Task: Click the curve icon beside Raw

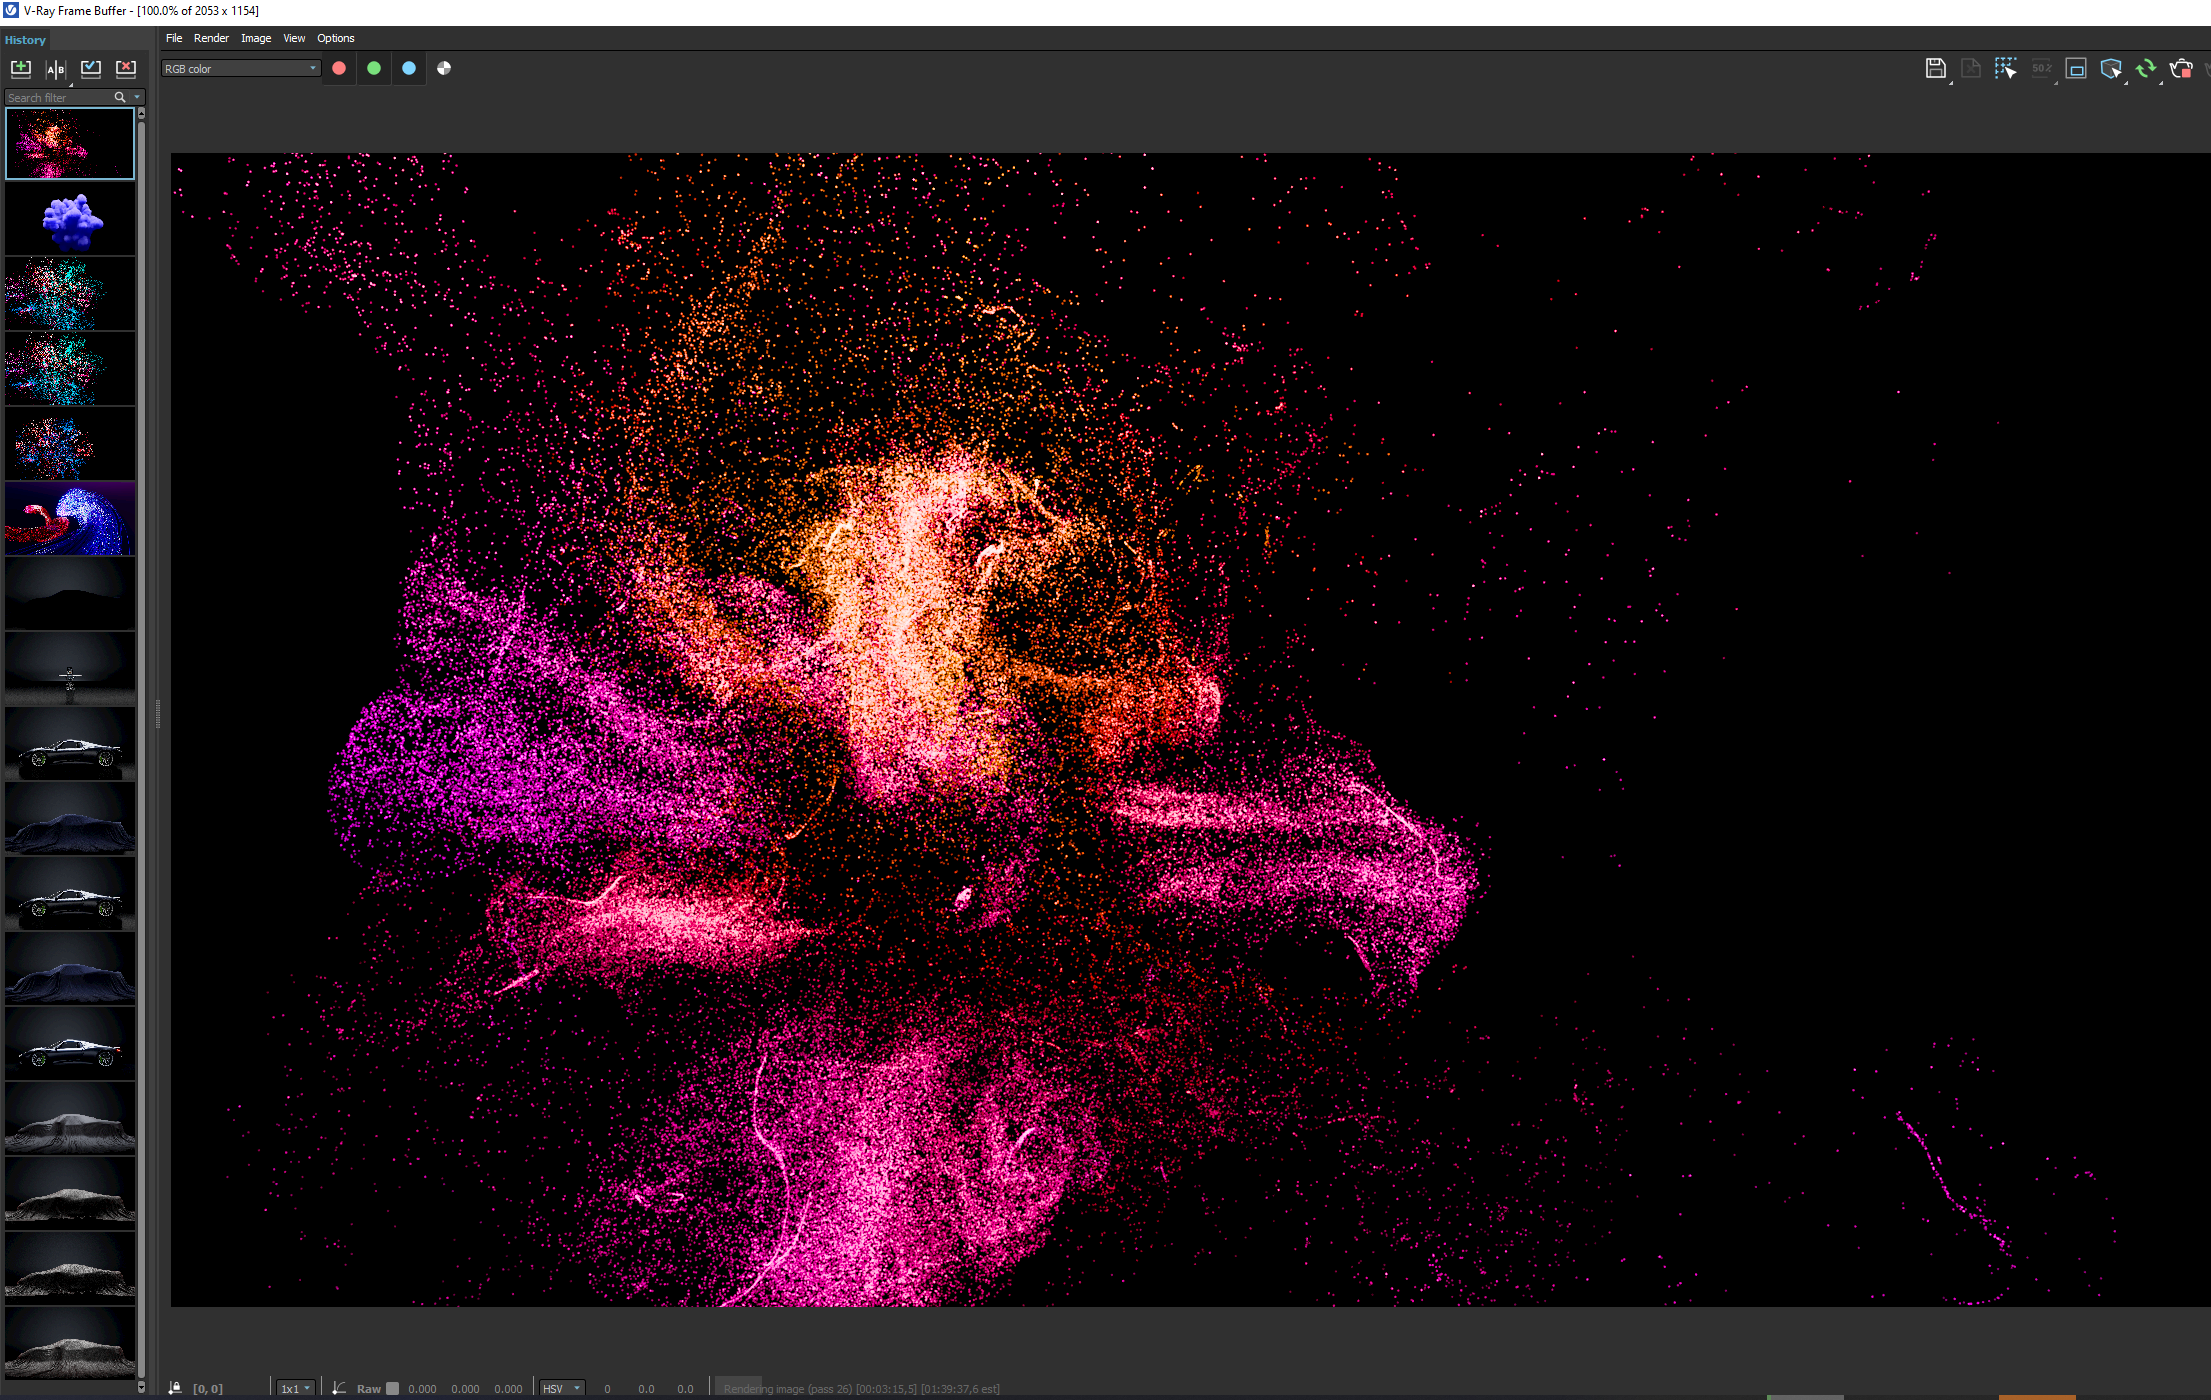Action: [340, 1388]
